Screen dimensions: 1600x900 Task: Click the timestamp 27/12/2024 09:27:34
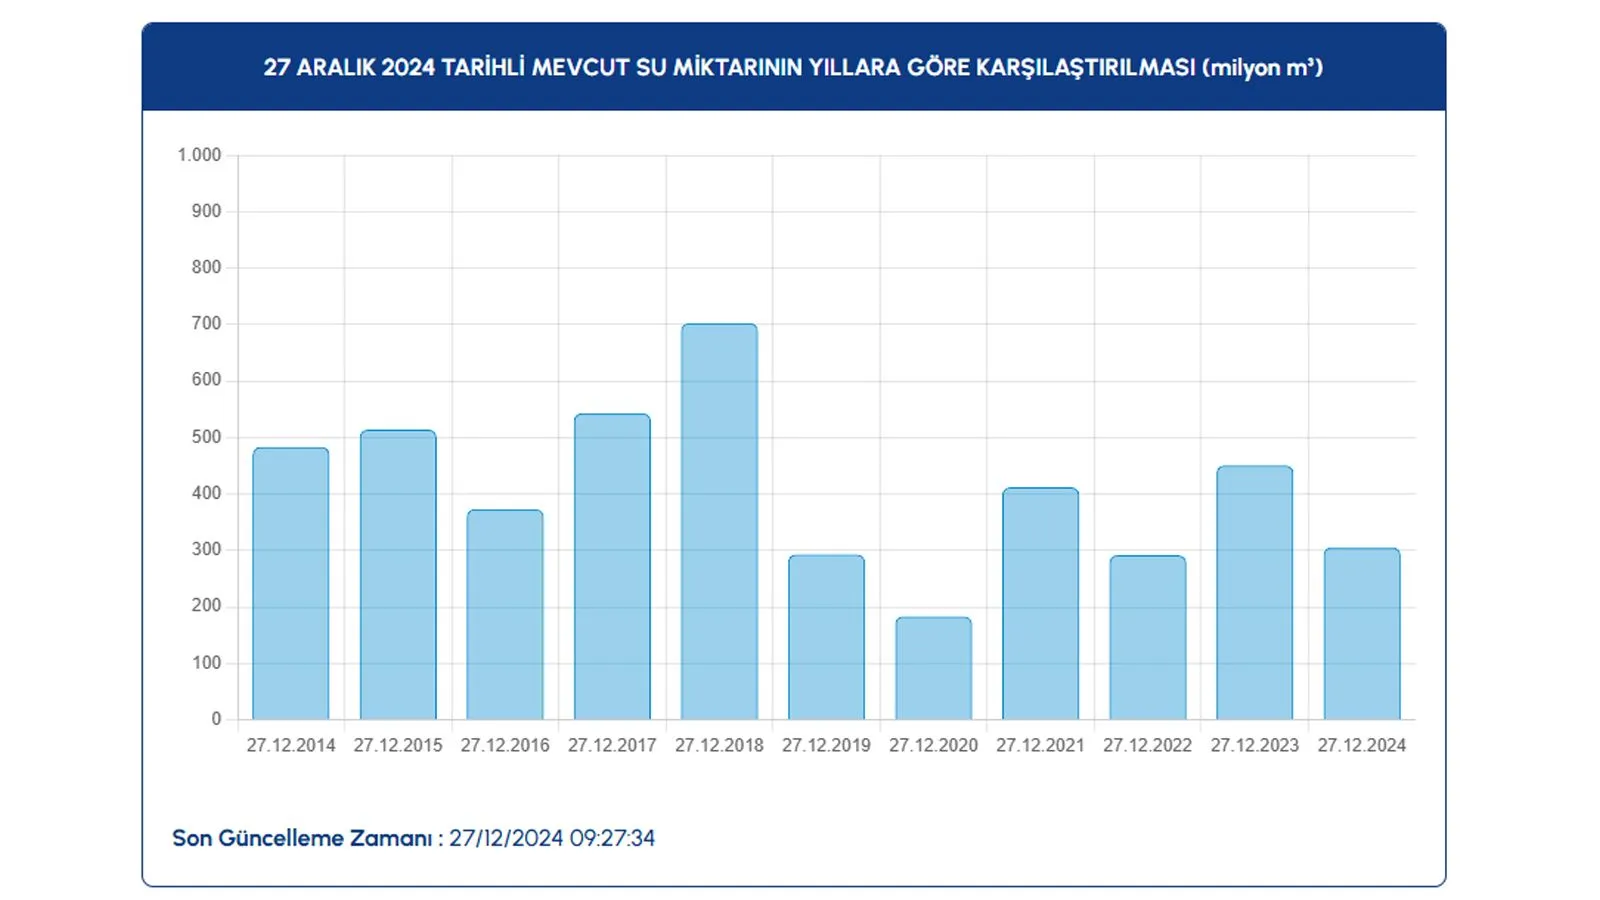[x=552, y=838]
